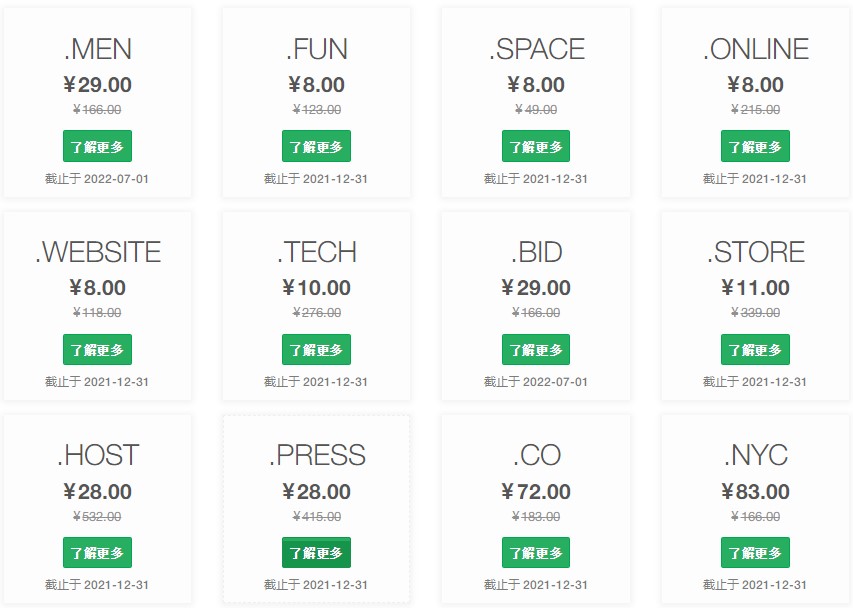Select 了解更多 on the .PRESS card

(x=316, y=553)
